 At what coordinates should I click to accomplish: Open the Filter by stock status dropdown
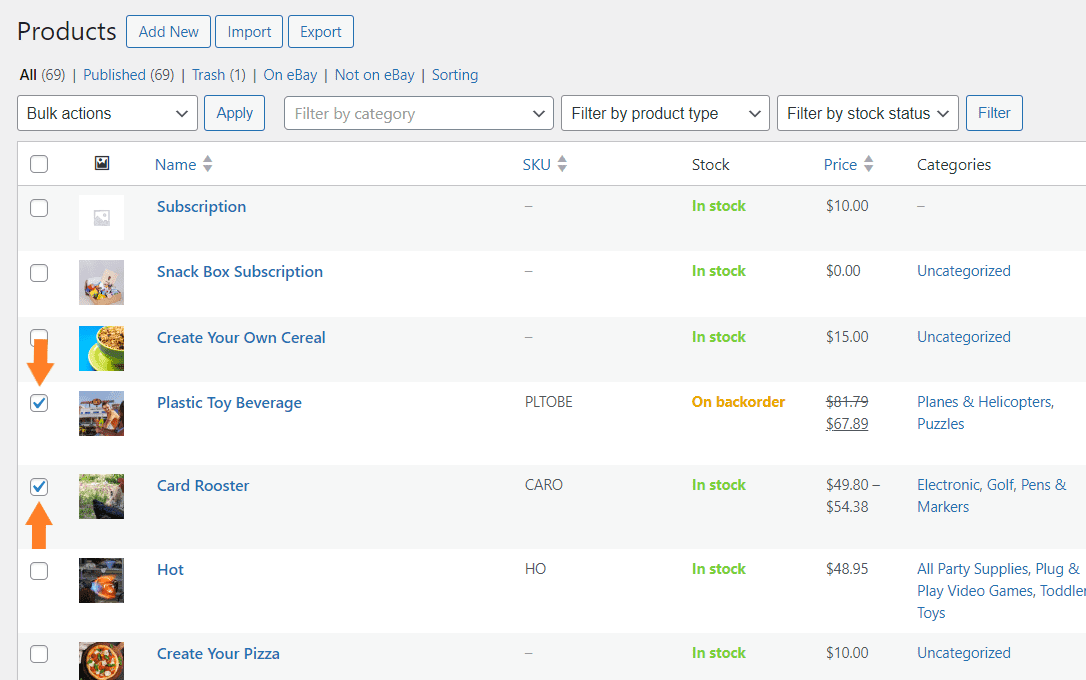click(x=867, y=113)
